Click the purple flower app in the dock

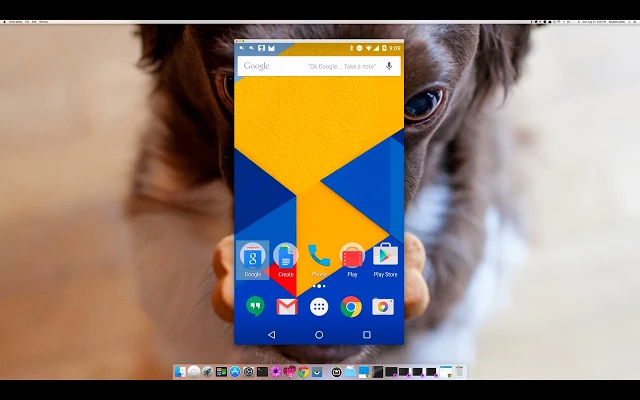tap(276, 372)
